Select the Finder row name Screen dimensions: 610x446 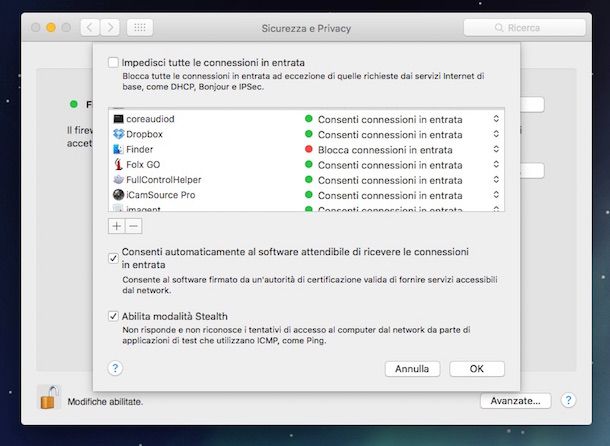click(139, 149)
